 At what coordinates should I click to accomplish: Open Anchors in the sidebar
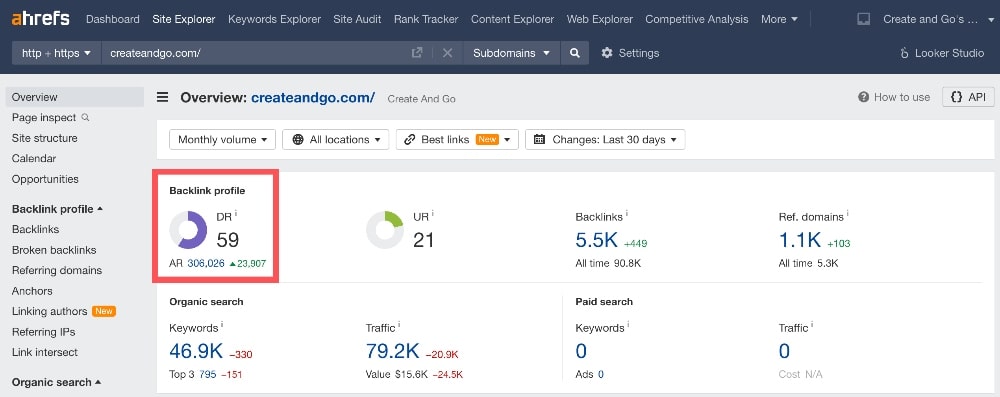click(x=32, y=290)
